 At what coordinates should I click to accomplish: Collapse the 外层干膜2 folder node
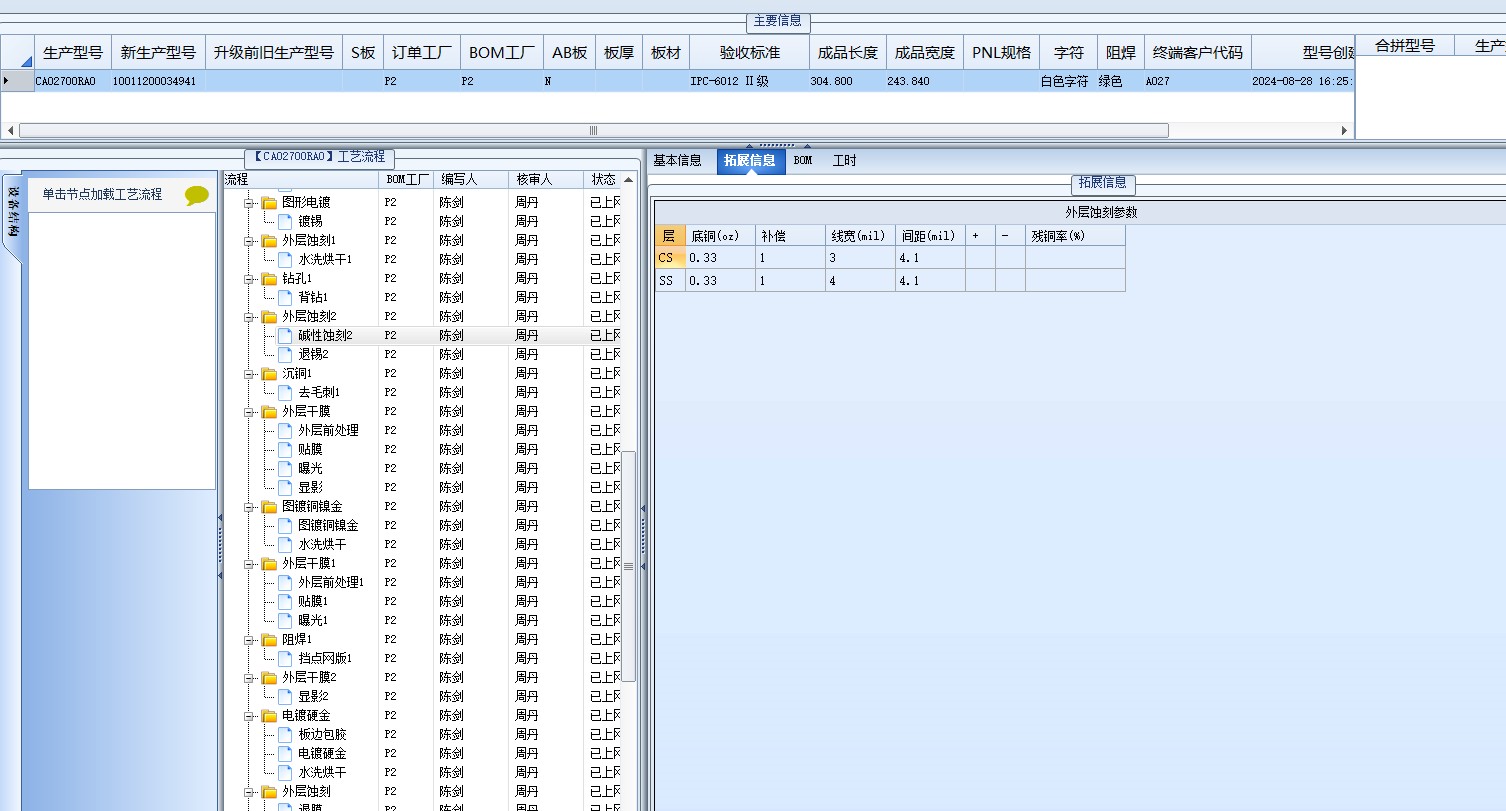[250, 678]
